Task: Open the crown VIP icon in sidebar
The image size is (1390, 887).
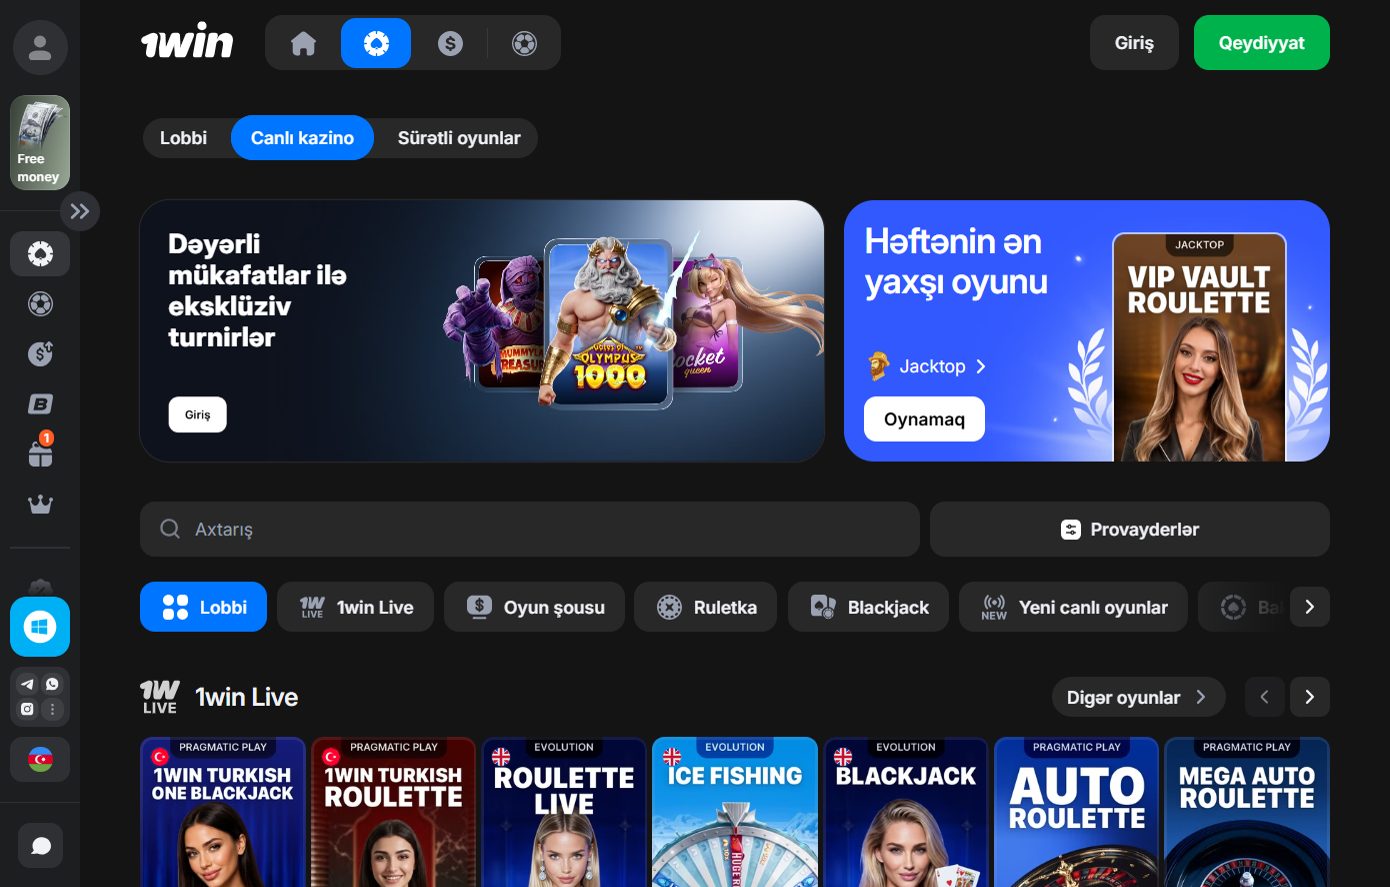Action: 40,504
